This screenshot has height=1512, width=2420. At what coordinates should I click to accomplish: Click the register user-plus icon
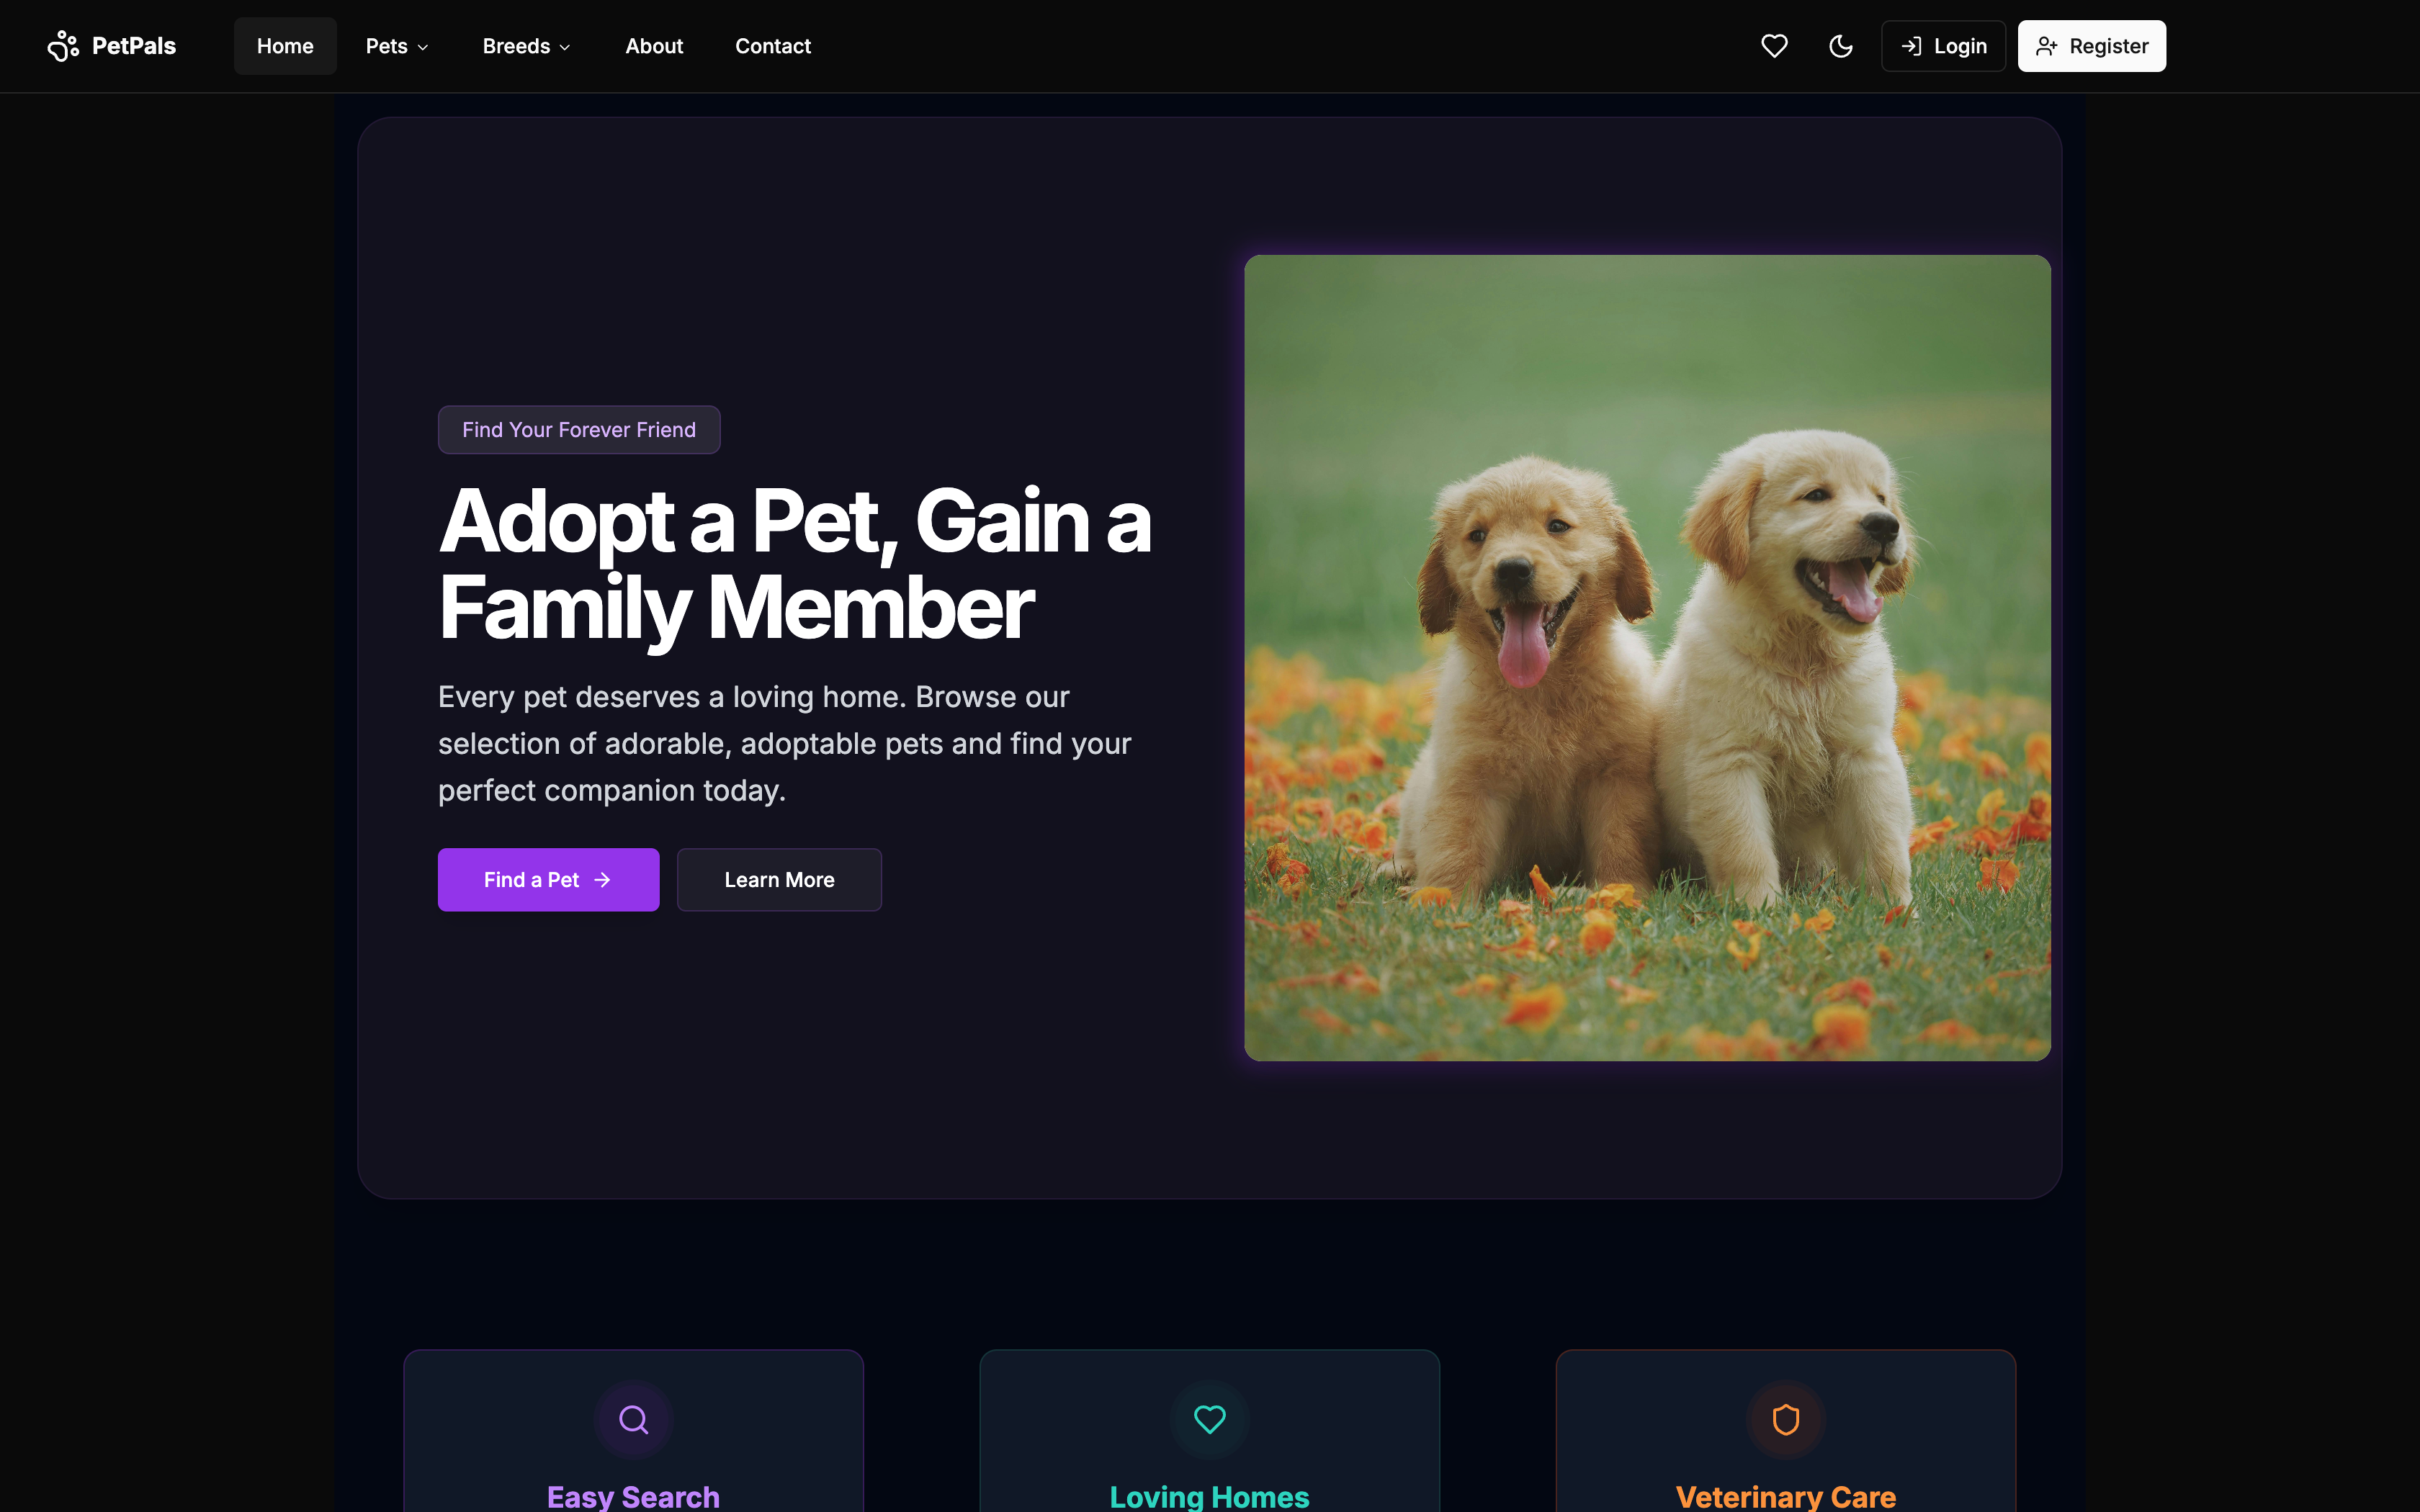[2046, 46]
